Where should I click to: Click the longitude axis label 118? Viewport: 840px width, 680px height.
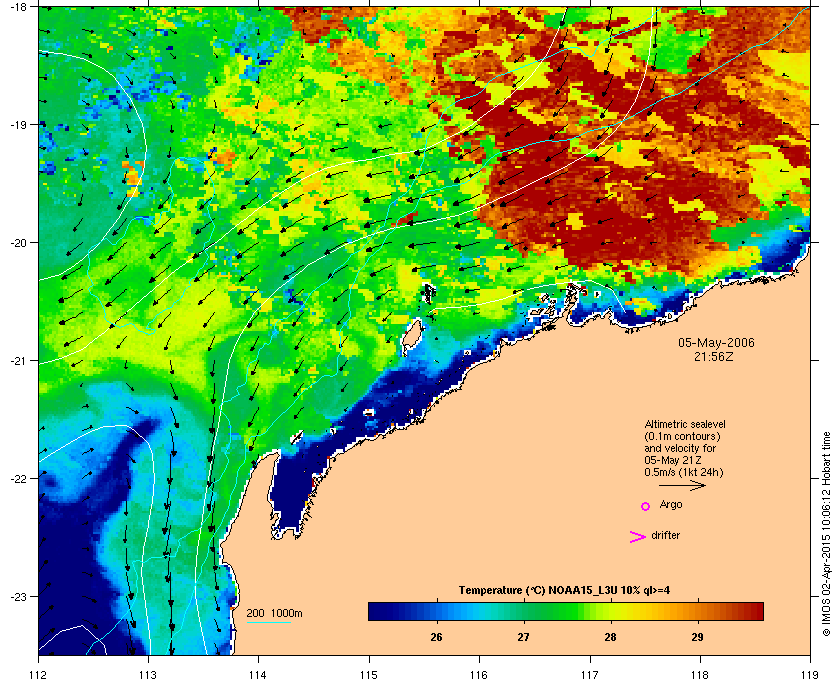(x=700, y=674)
